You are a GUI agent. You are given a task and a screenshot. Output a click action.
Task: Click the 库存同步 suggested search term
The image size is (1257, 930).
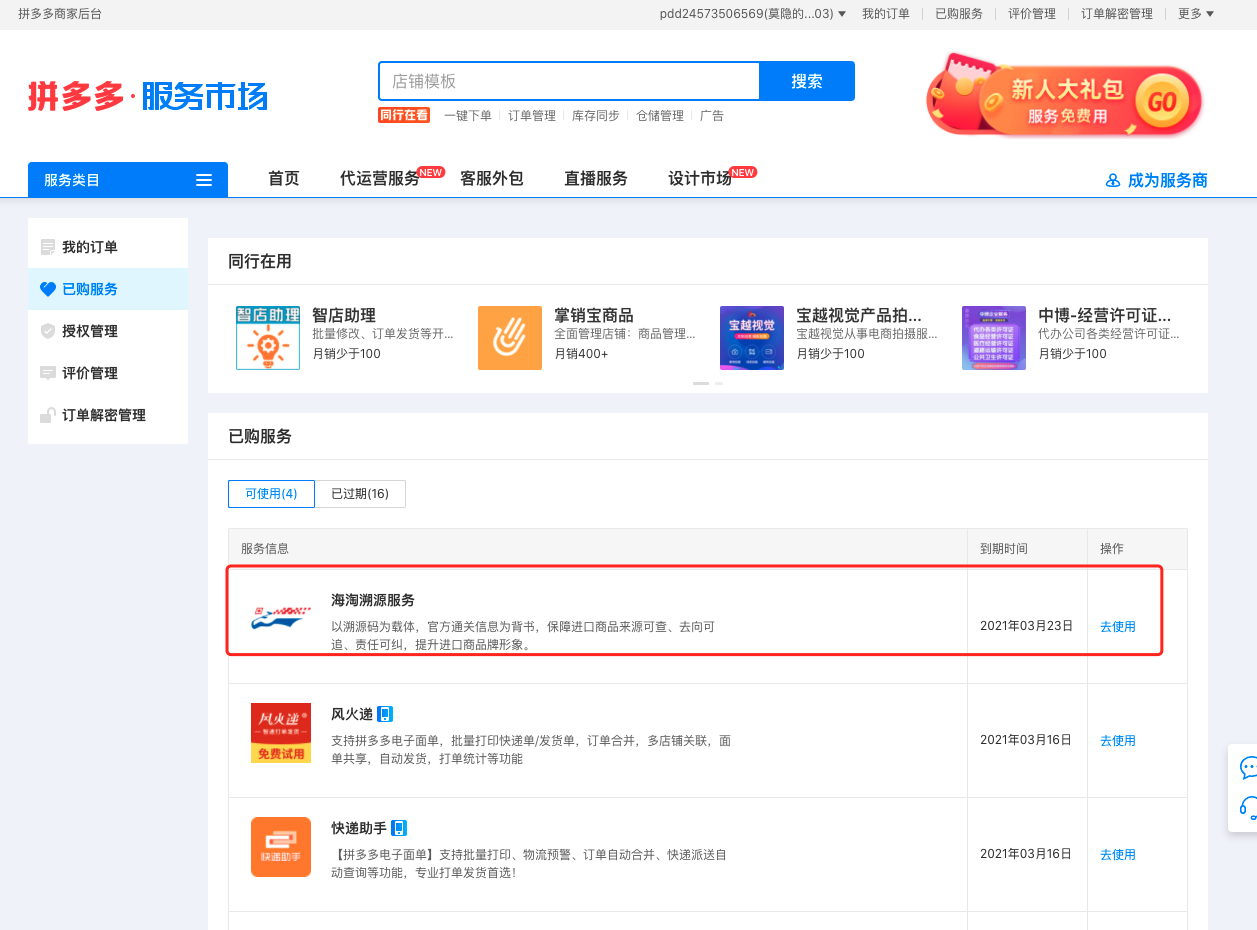tap(596, 116)
